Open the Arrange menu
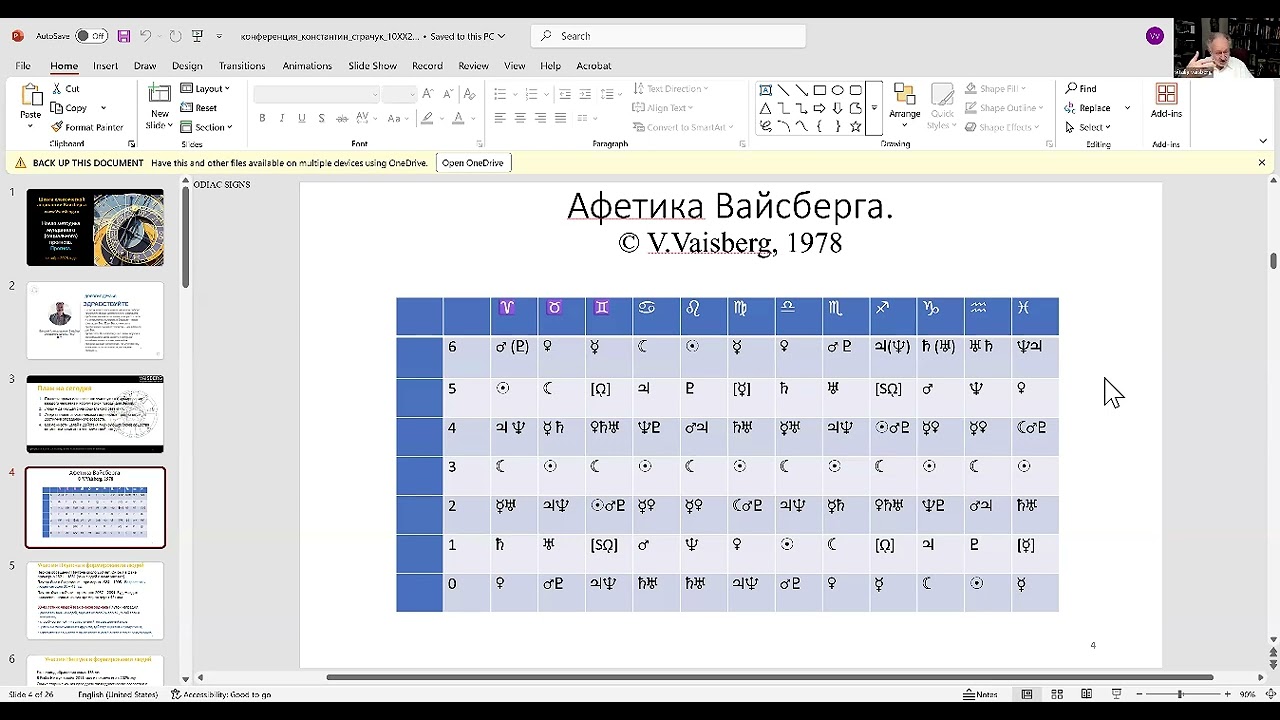The width and height of the screenshot is (1280, 720). (x=905, y=106)
